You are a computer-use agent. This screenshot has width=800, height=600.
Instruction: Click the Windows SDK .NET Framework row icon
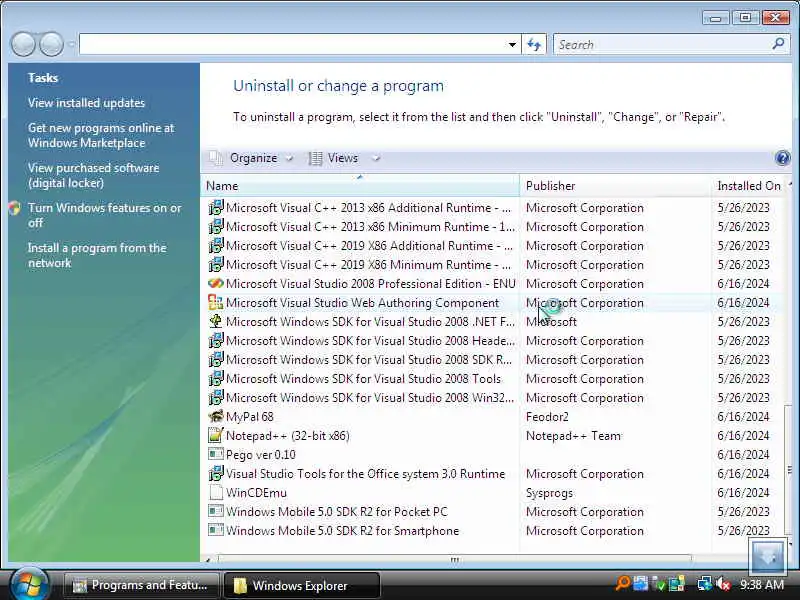pyautogui.click(x=216, y=321)
